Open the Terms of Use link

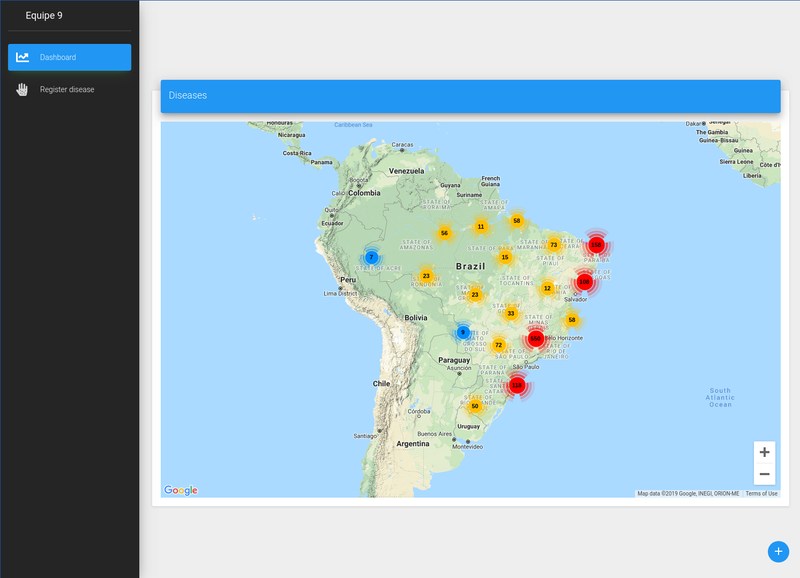point(761,493)
